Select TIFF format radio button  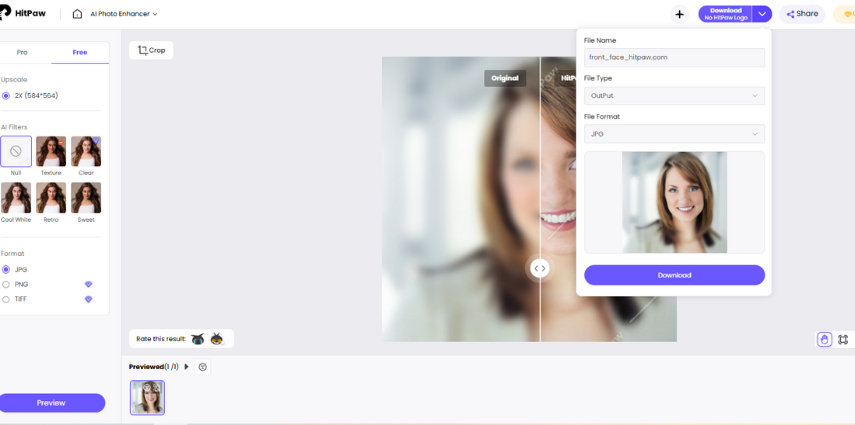[6, 299]
